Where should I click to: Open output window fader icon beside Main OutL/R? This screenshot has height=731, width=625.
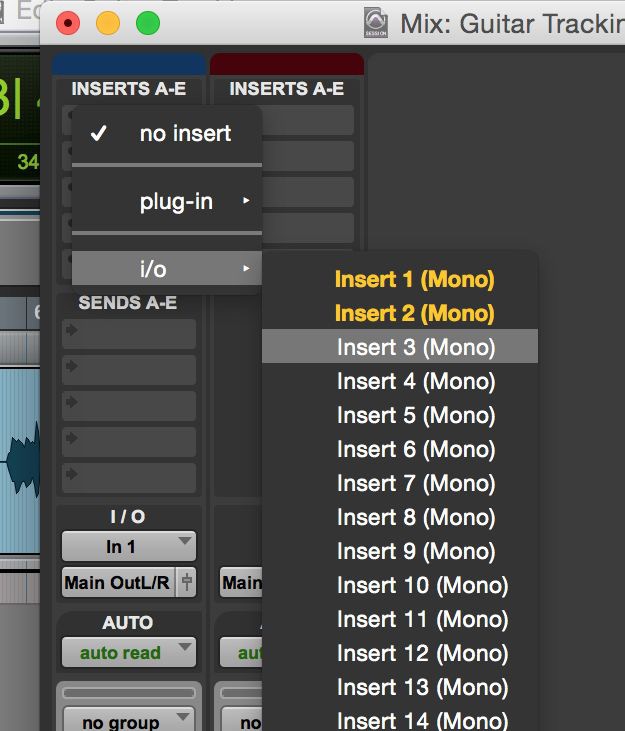186,582
